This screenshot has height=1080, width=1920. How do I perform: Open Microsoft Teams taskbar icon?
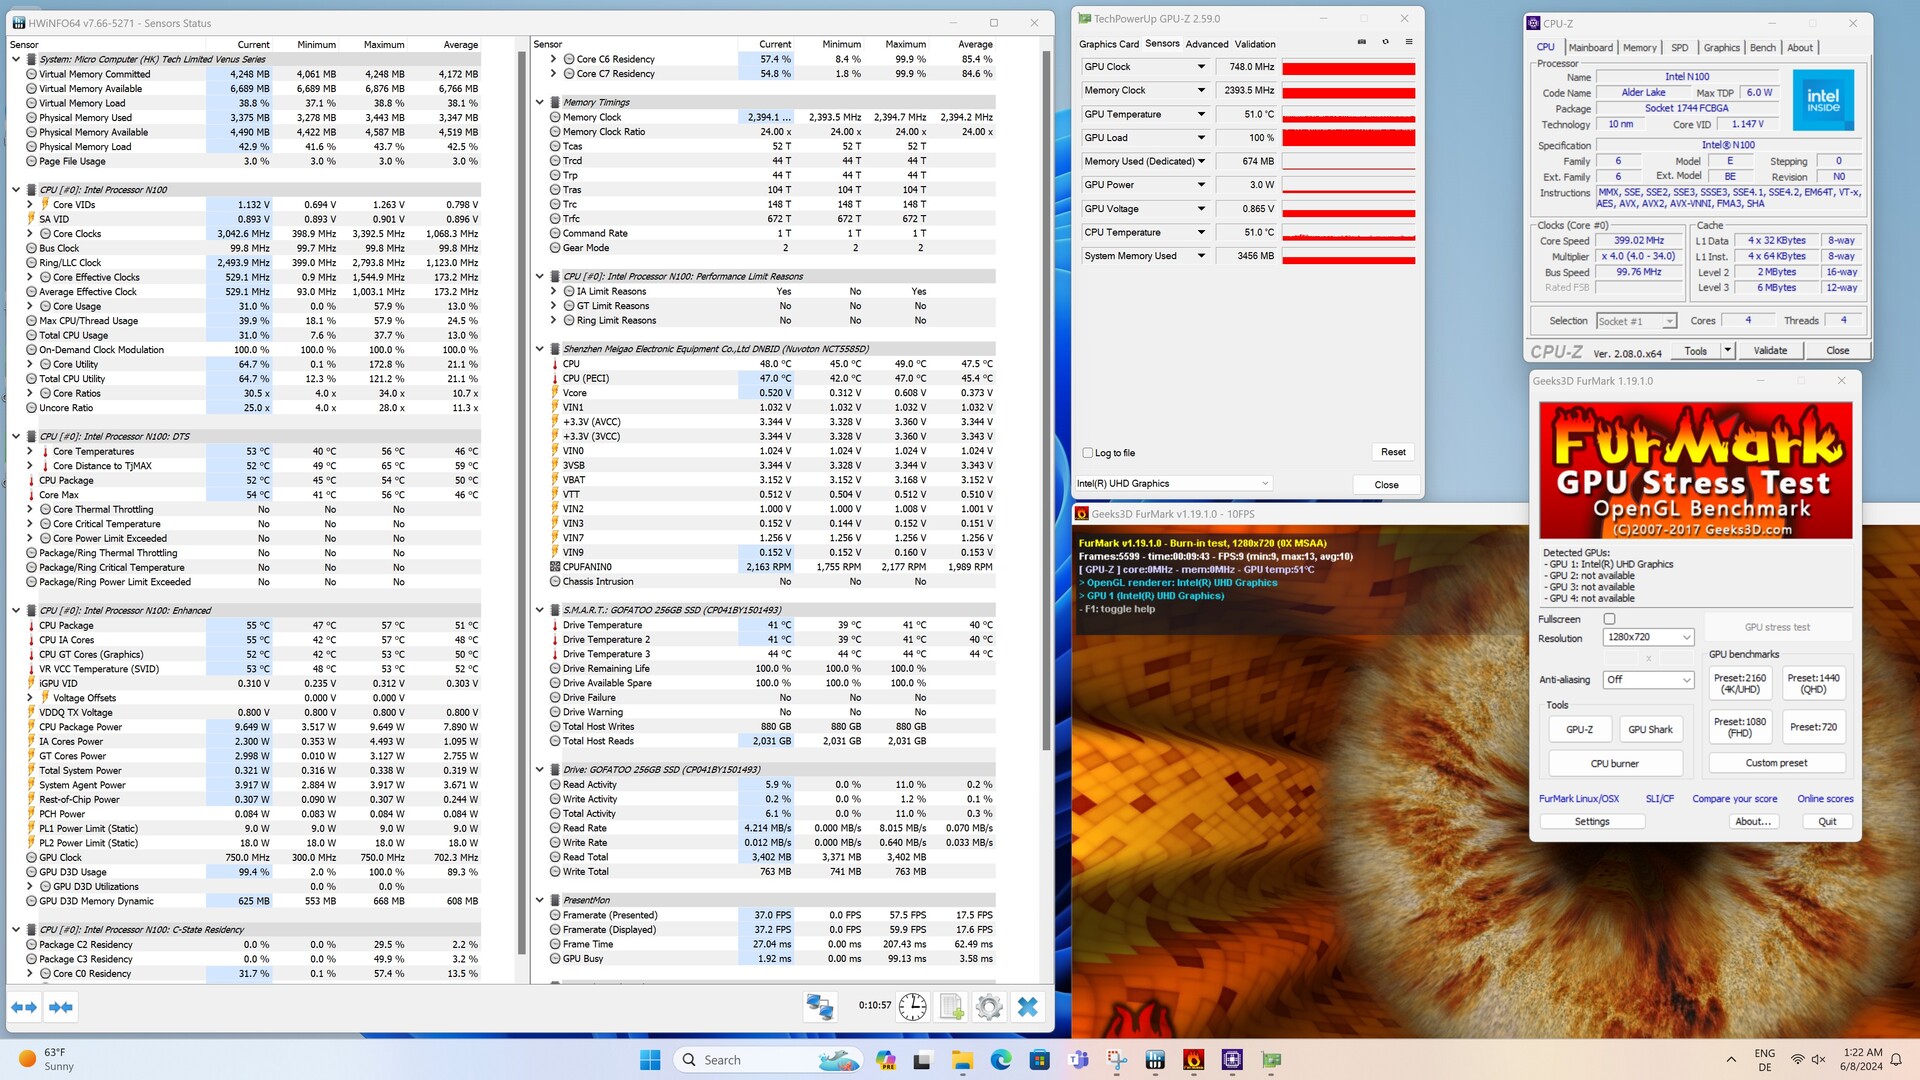1079,1060
